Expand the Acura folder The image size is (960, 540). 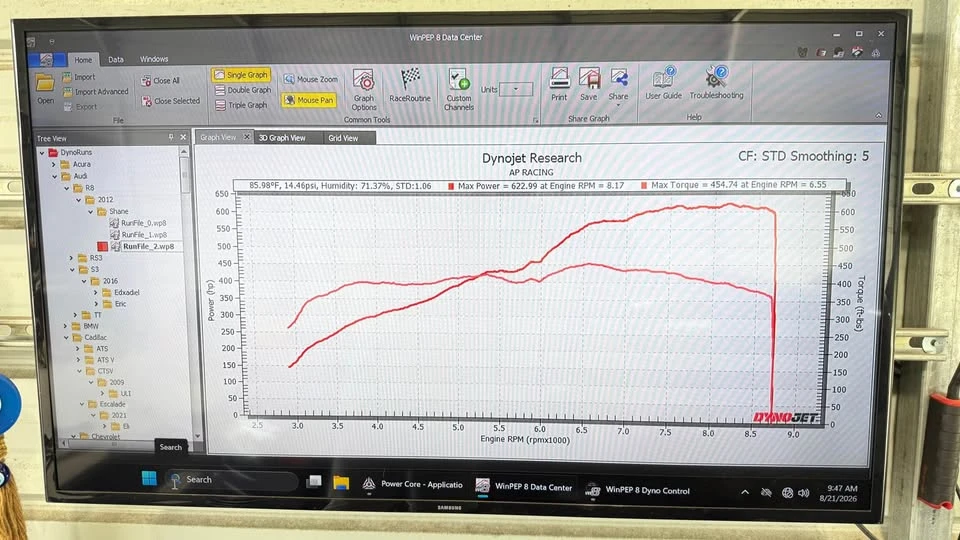click(x=53, y=164)
